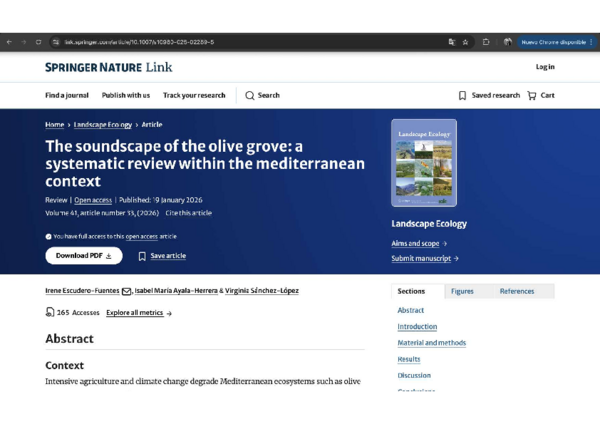Click the Save article bookmark icon
This screenshot has width=600, height=424.
(142, 256)
